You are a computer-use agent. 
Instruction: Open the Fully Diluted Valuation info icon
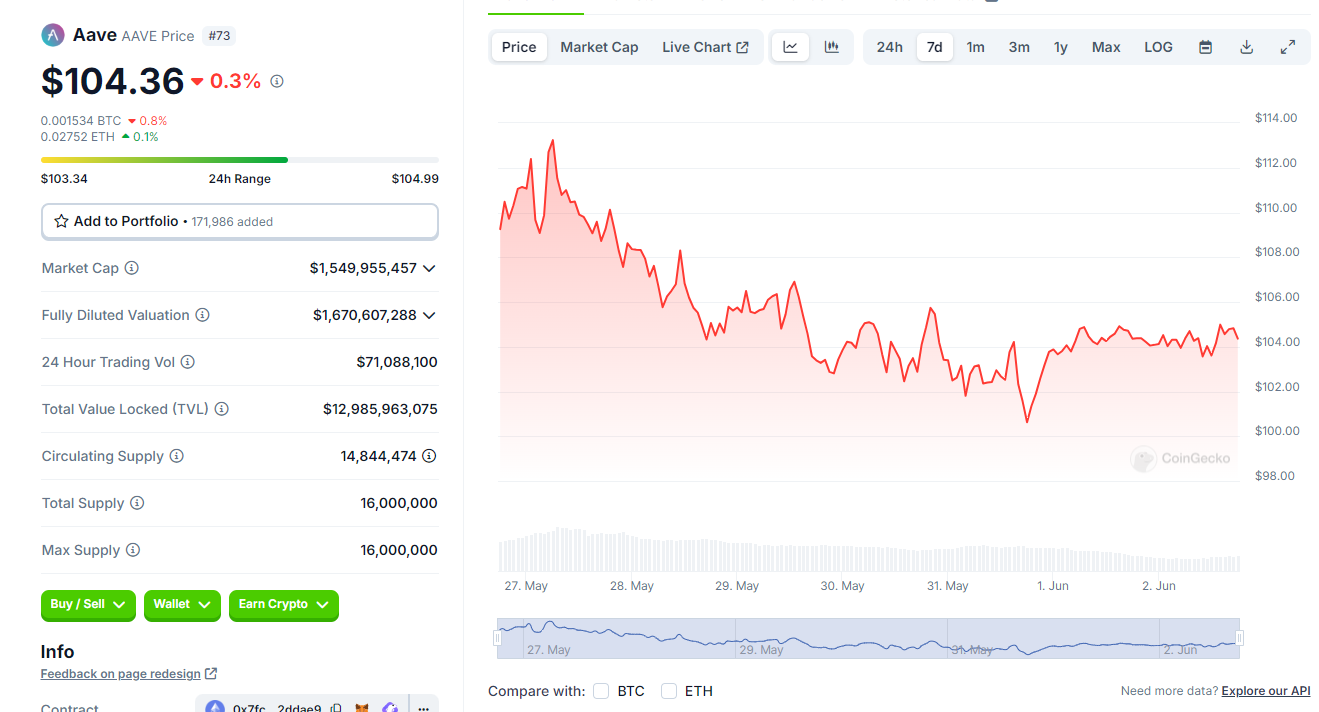(202, 315)
